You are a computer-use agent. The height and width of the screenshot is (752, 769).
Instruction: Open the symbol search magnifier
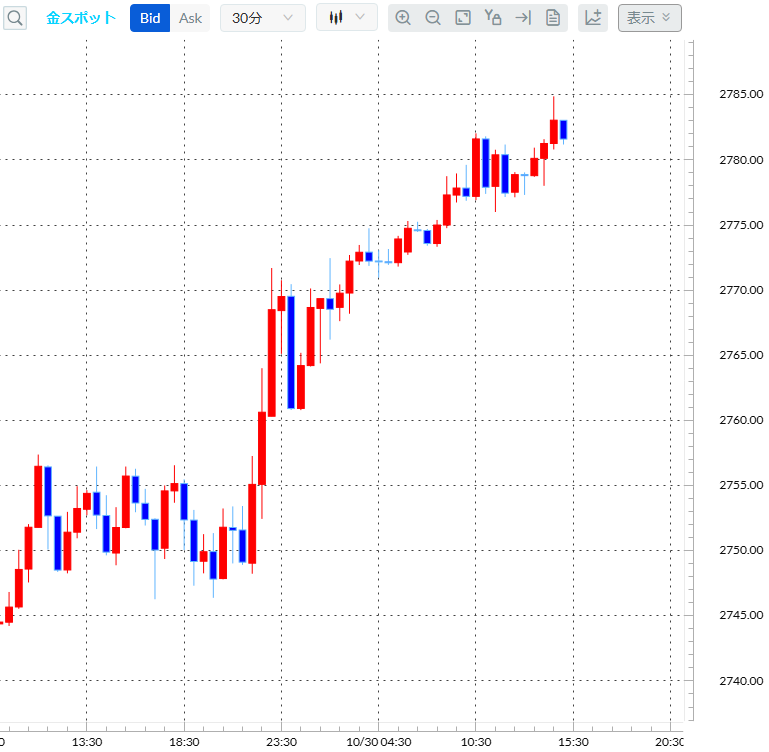[x=15, y=18]
